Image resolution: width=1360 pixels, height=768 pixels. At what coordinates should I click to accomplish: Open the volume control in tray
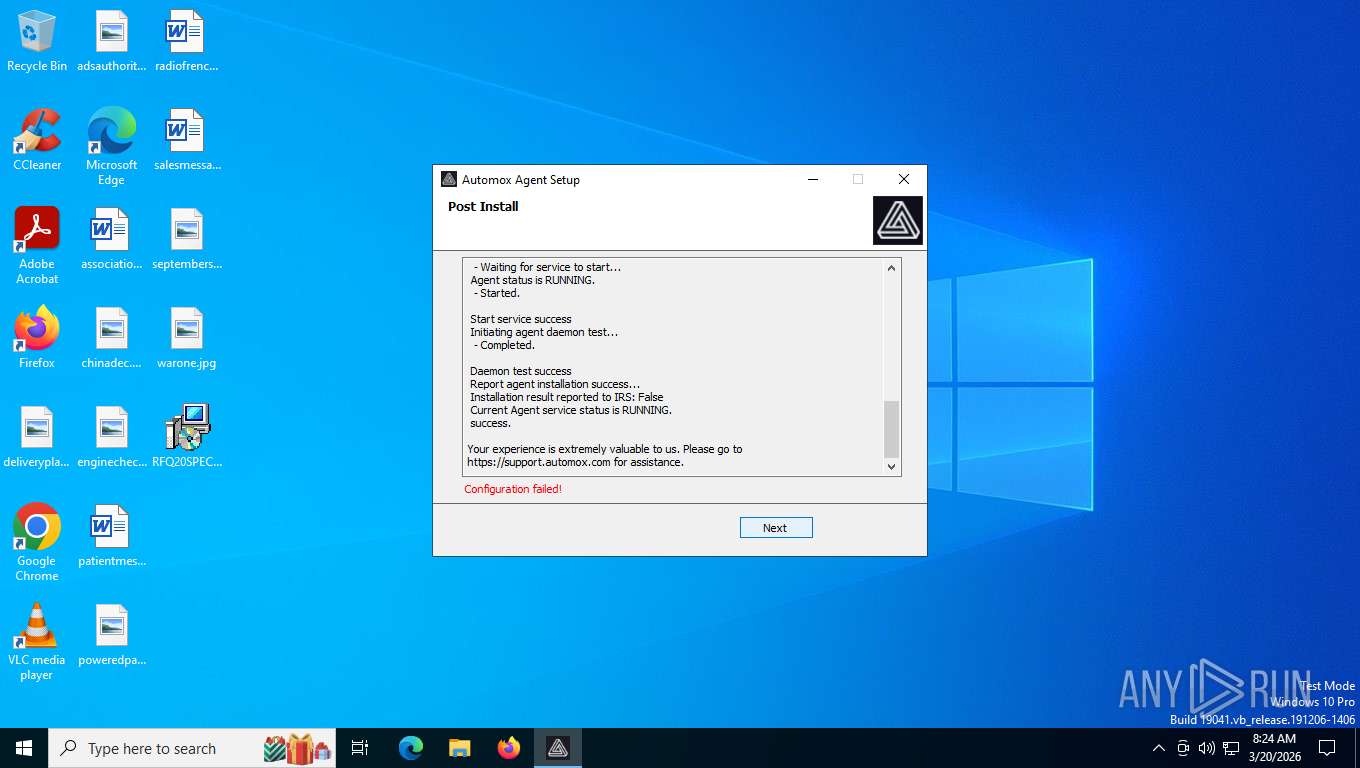(1207, 748)
